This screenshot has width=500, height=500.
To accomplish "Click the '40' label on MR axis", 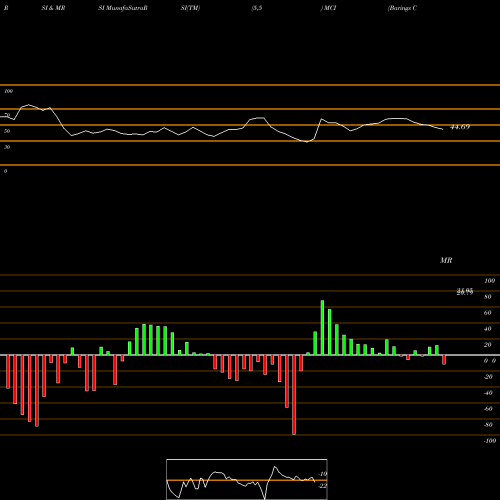I will [x=488, y=329].
